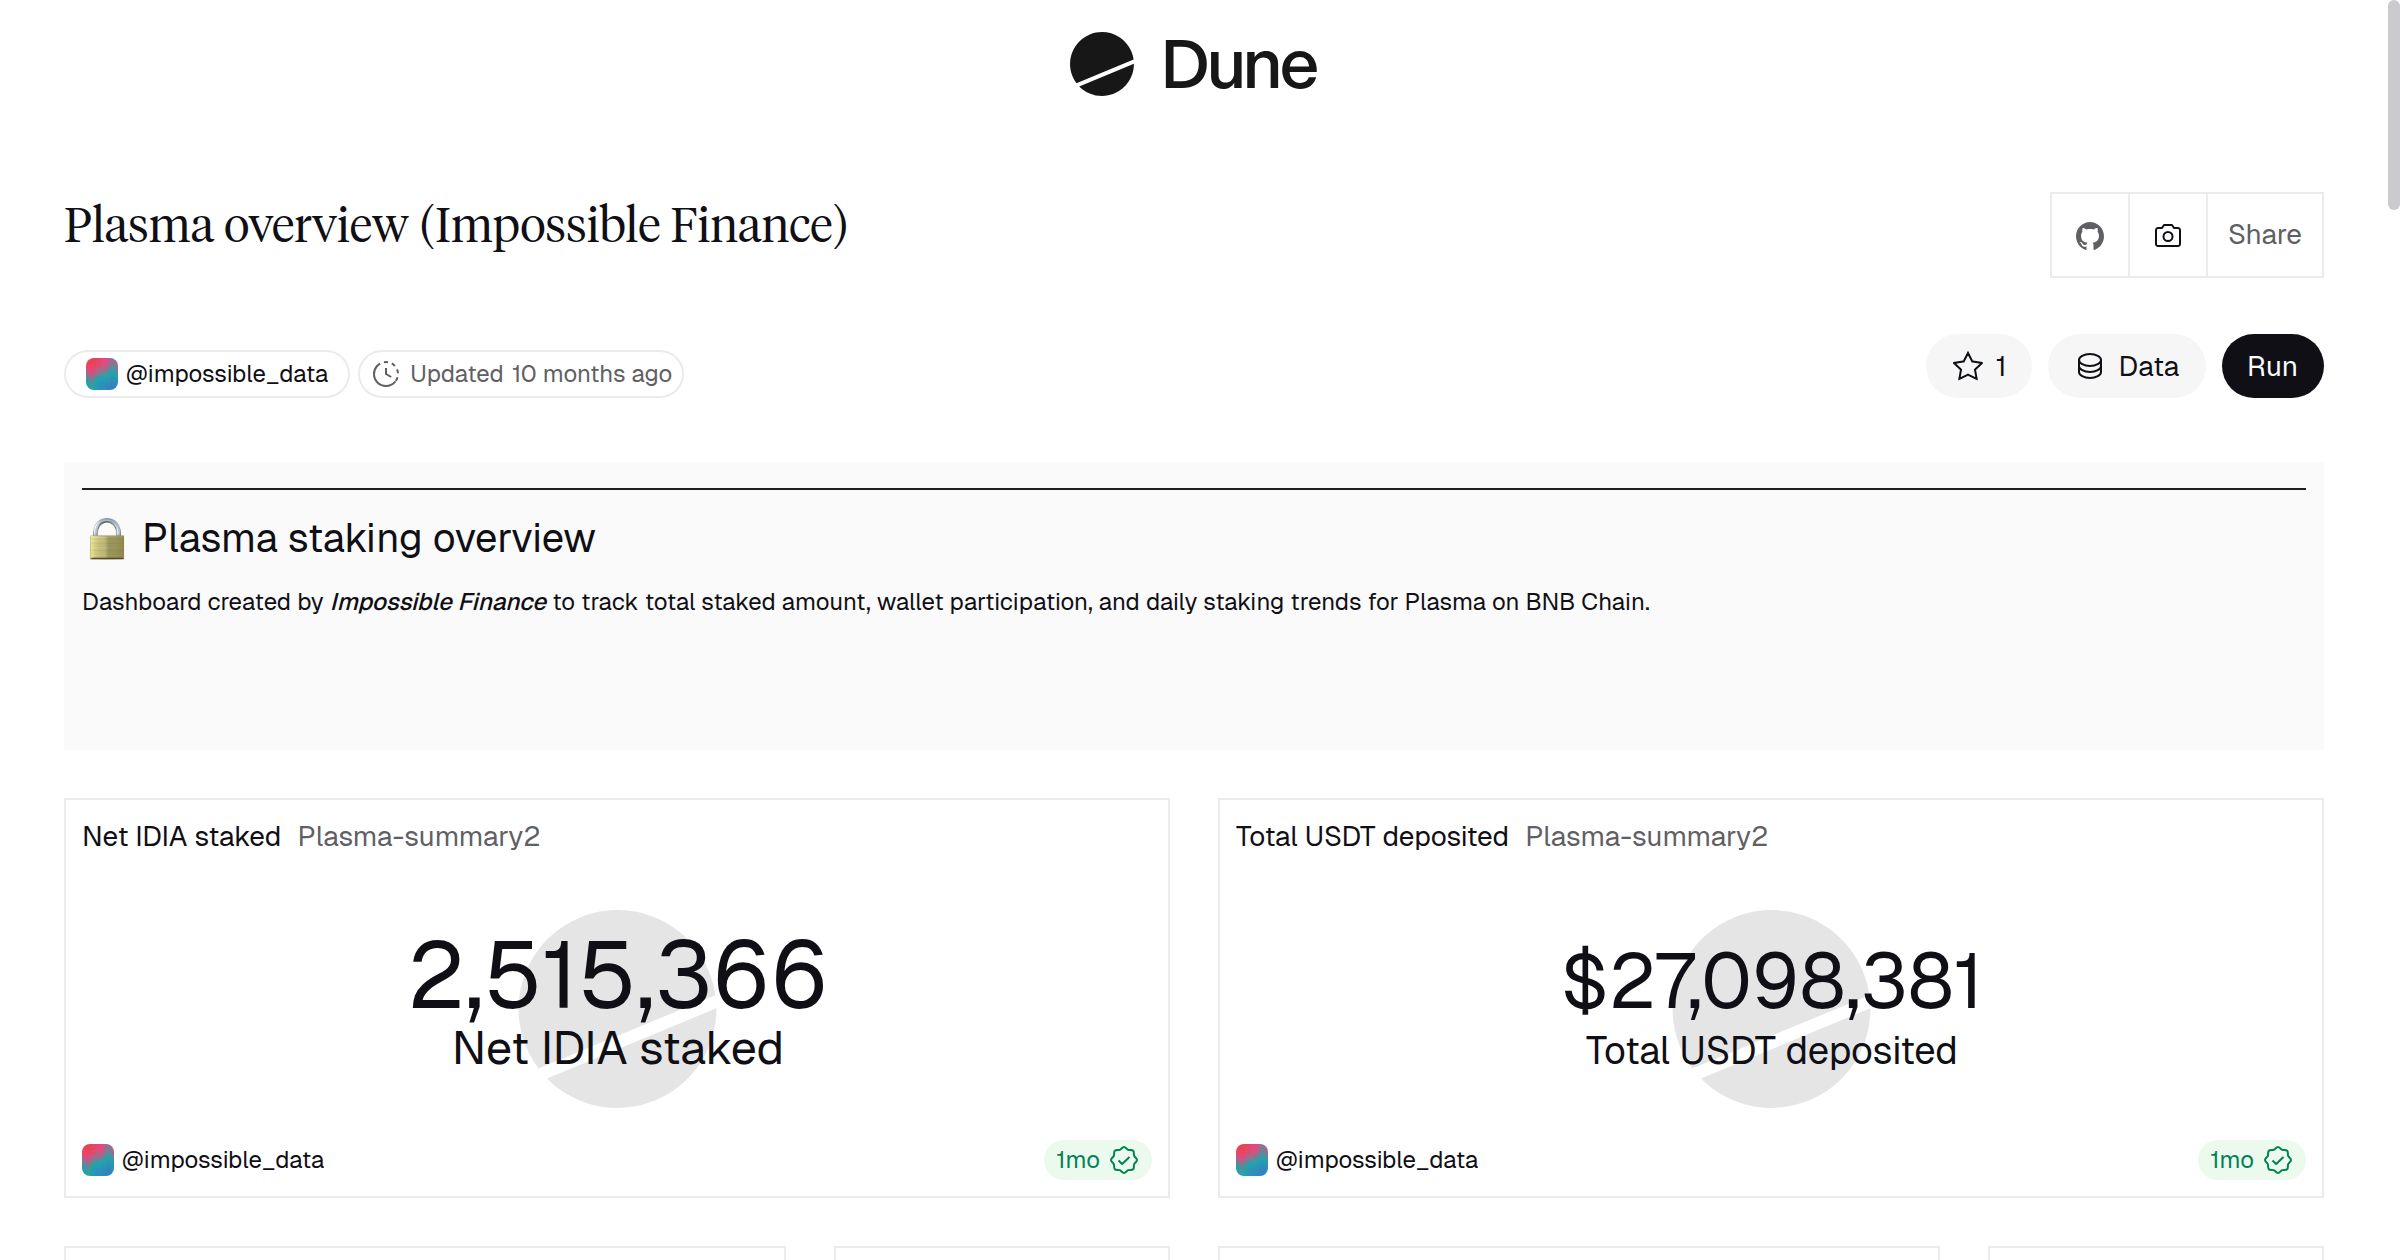Open the Data panel

(x=2127, y=366)
